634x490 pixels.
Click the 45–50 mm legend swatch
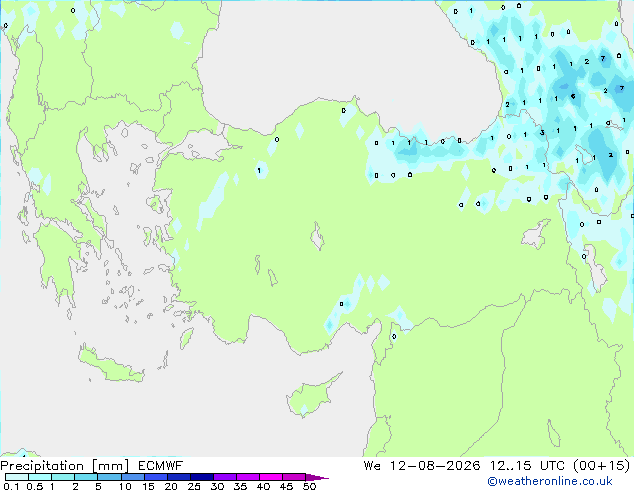294,477
